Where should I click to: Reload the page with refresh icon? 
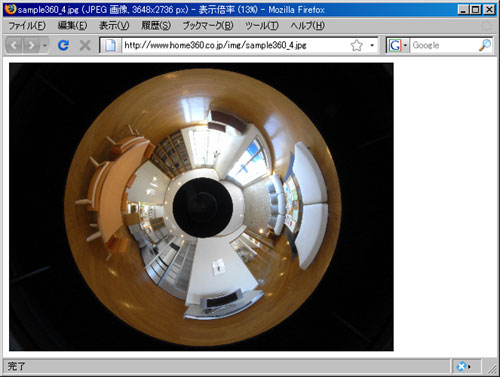tap(63, 45)
